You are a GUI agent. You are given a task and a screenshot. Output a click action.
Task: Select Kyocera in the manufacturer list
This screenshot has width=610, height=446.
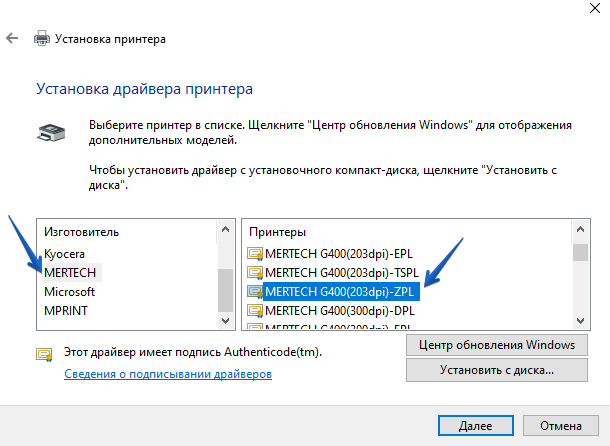click(x=65, y=253)
